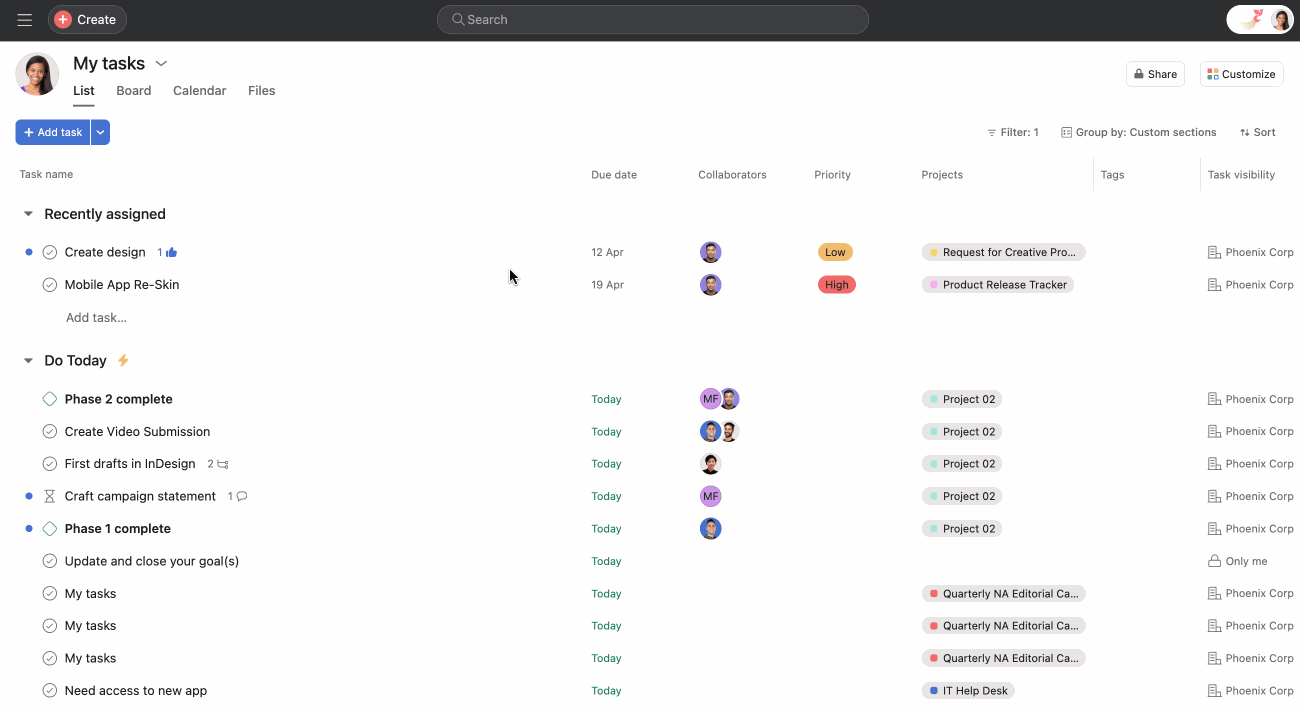1300x710 pixels.
Task: Click the High priority tag on Mobile App Re-Skin
Action: click(x=836, y=285)
